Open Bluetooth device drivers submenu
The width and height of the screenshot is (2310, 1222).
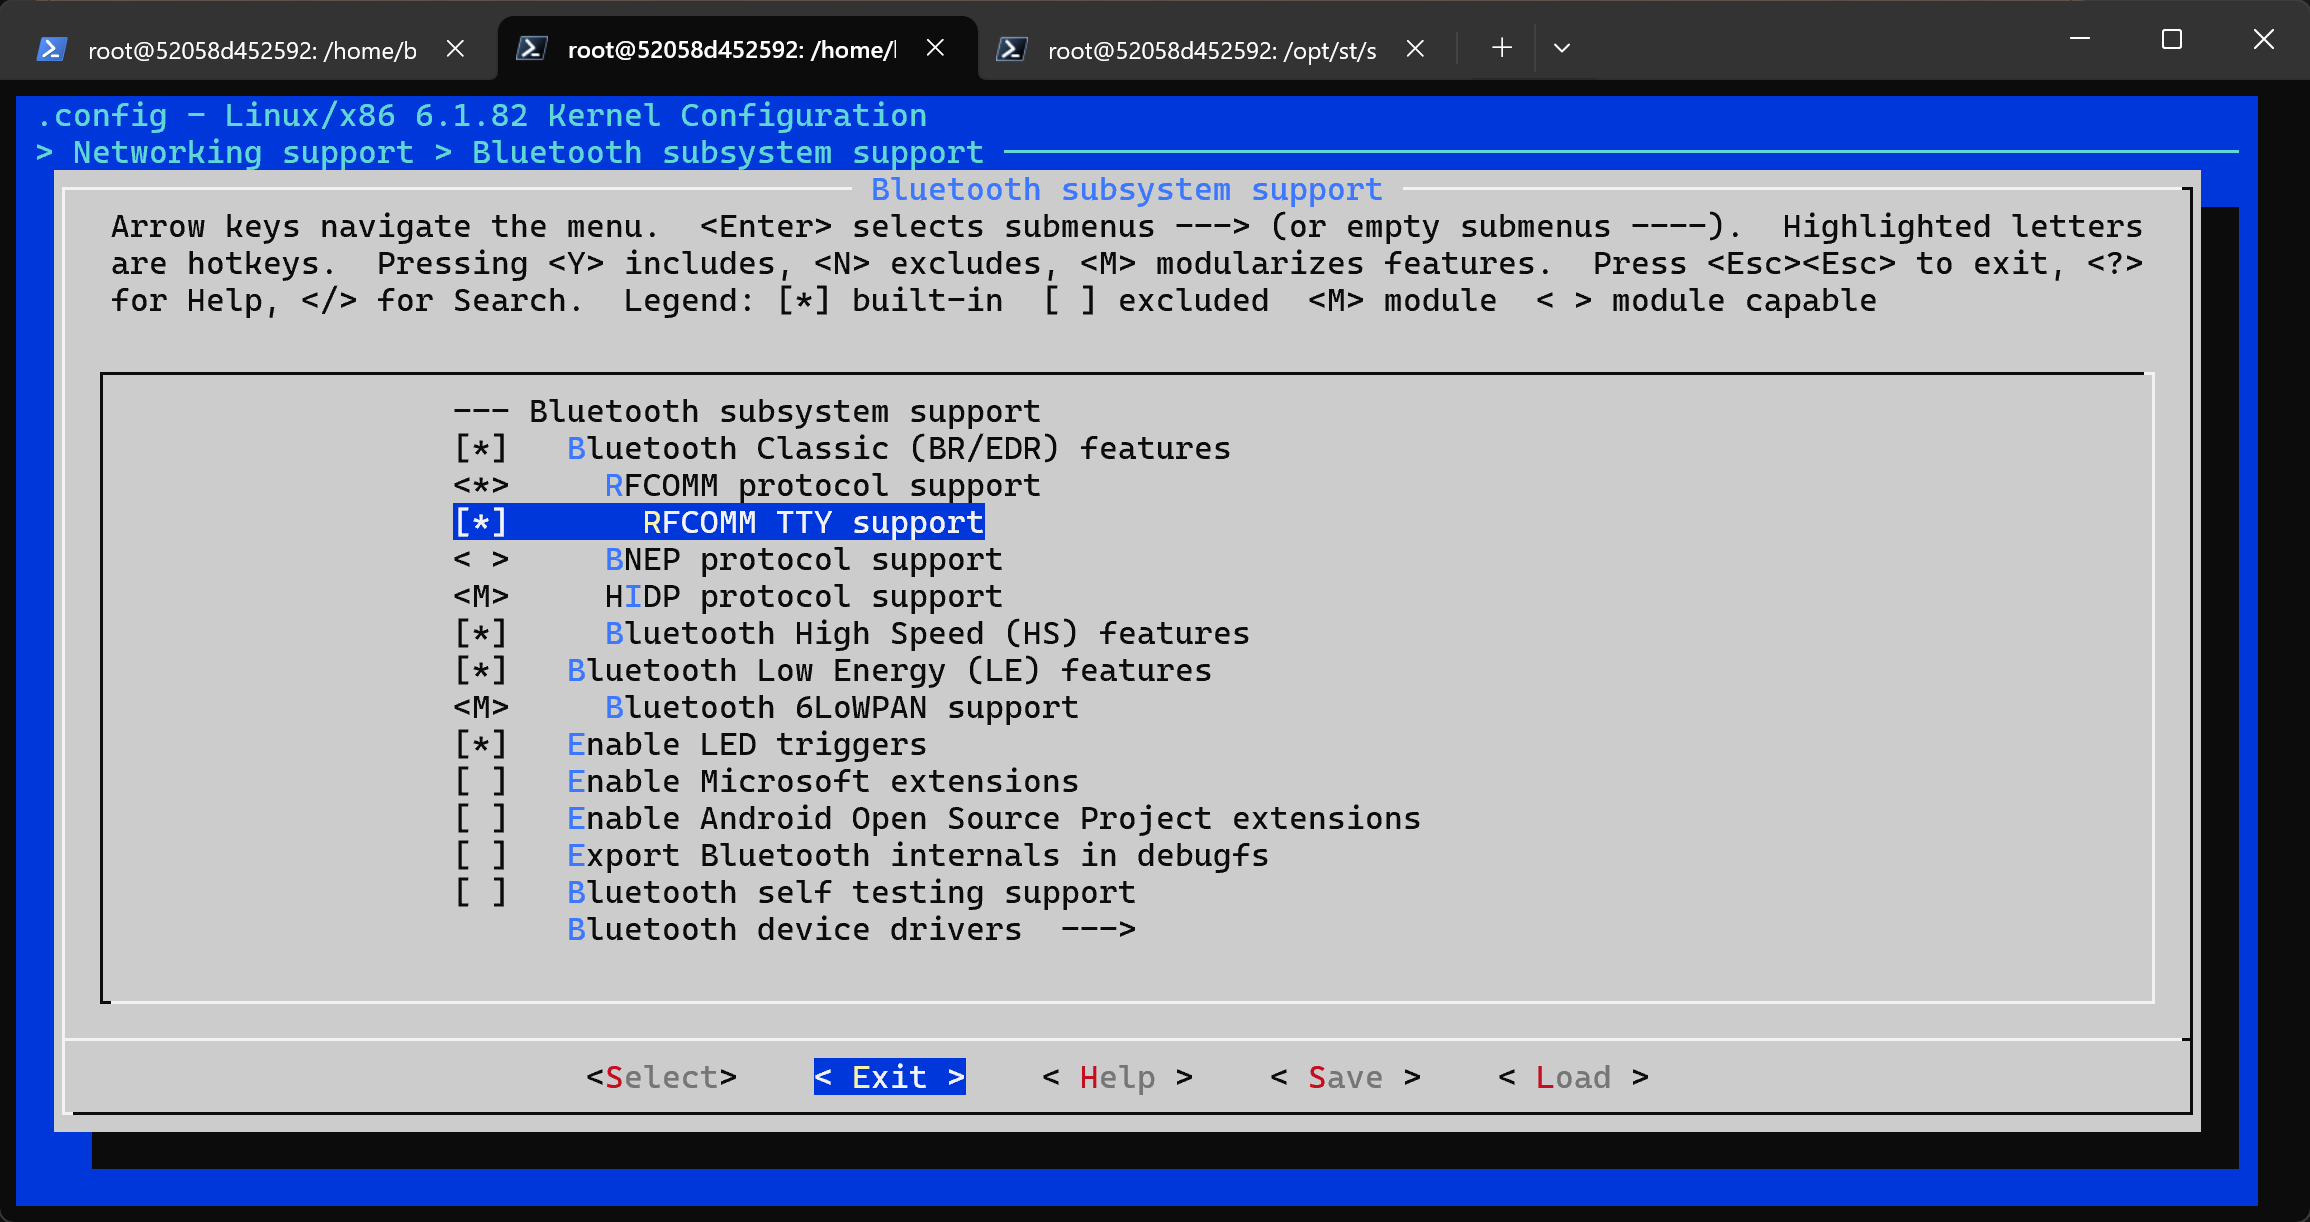click(850, 929)
